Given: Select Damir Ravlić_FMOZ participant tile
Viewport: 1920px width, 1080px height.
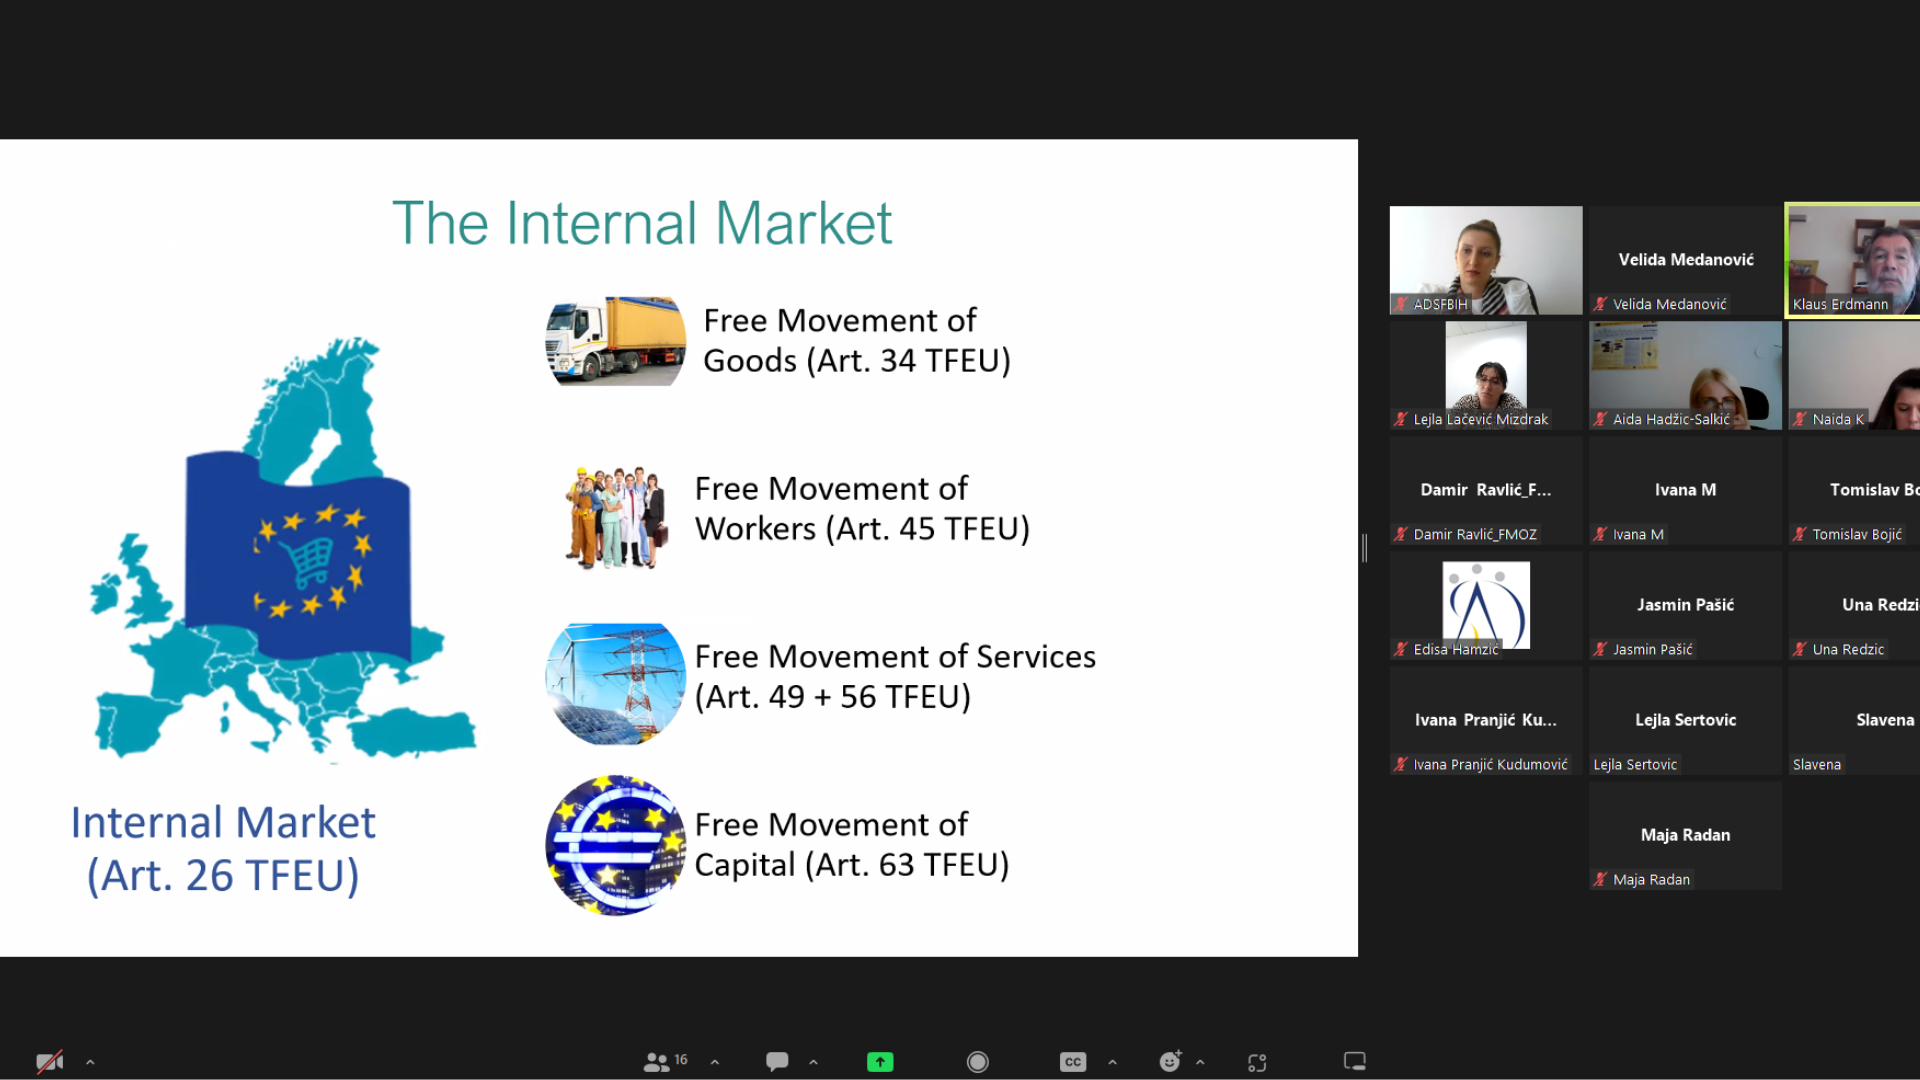Looking at the screenshot, I should pos(1486,490).
